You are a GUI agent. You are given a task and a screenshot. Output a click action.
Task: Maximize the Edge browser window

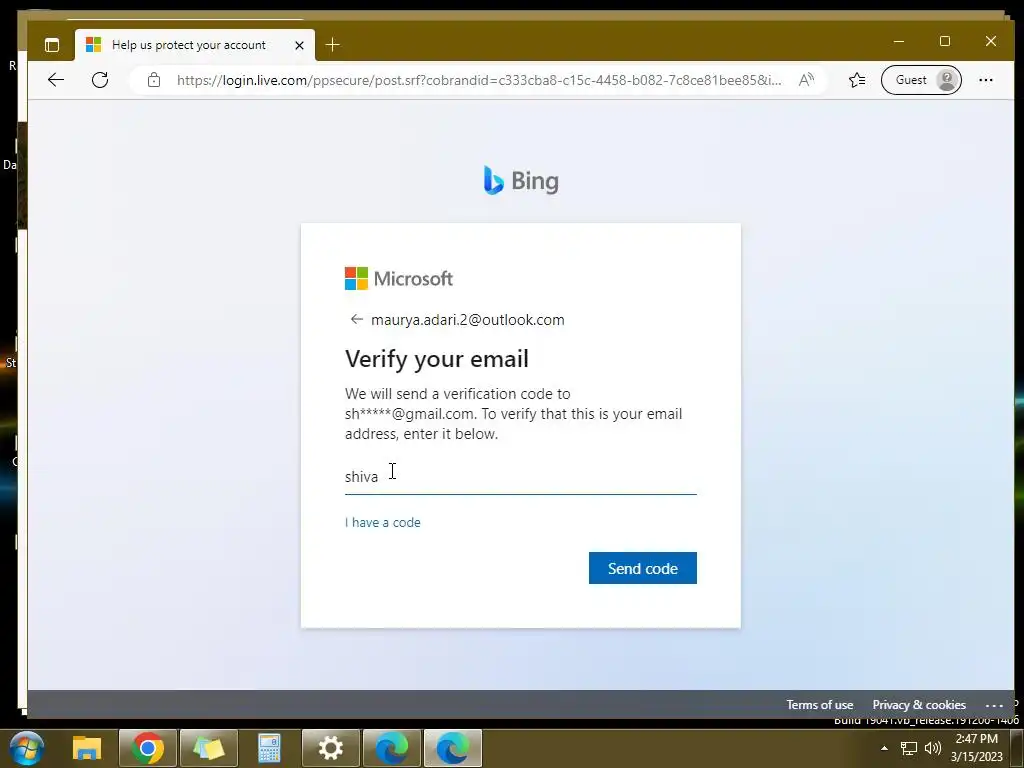[x=944, y=41]
